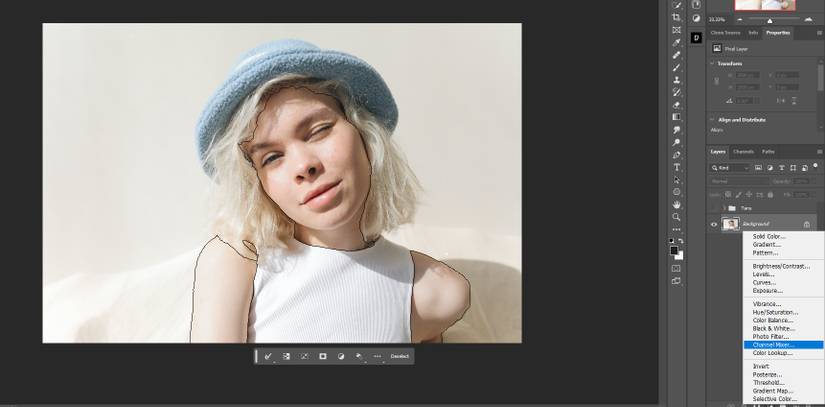This screenshot has height=407, width=825.
Task: Set the background color swatch
Action: pos(680,256)
